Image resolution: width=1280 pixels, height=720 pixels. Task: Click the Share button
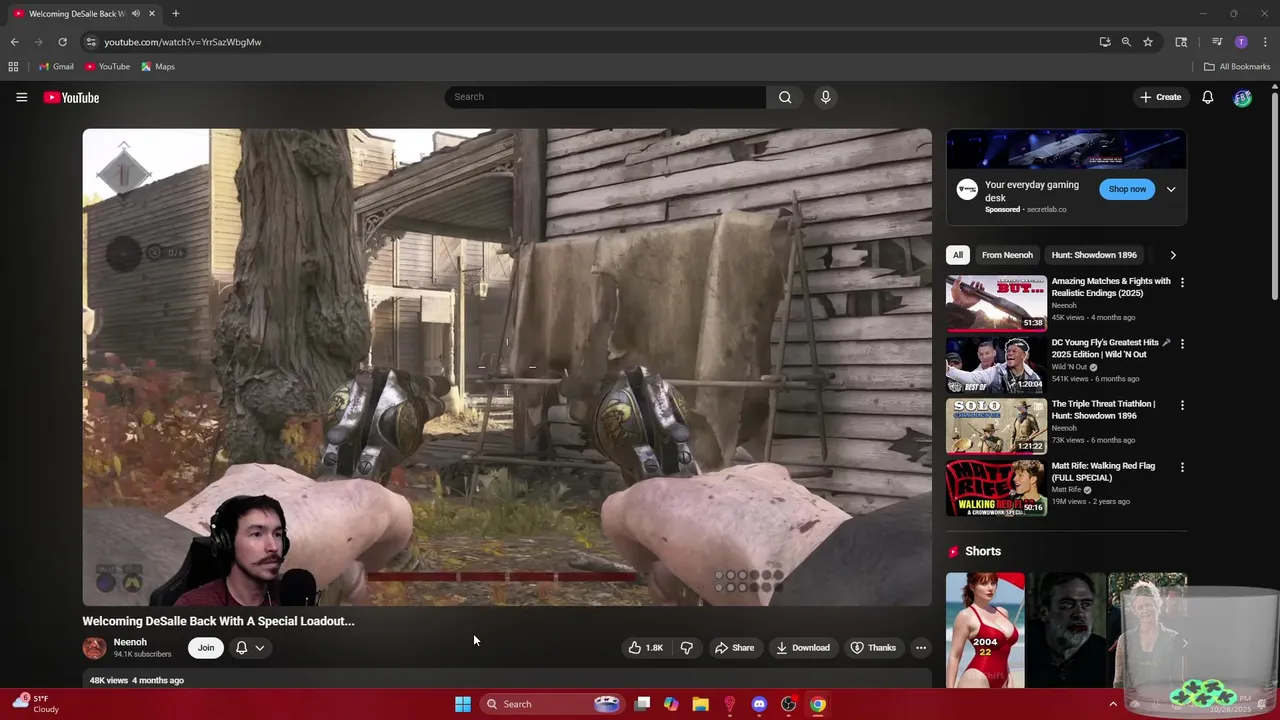click(x=734, y=648)
